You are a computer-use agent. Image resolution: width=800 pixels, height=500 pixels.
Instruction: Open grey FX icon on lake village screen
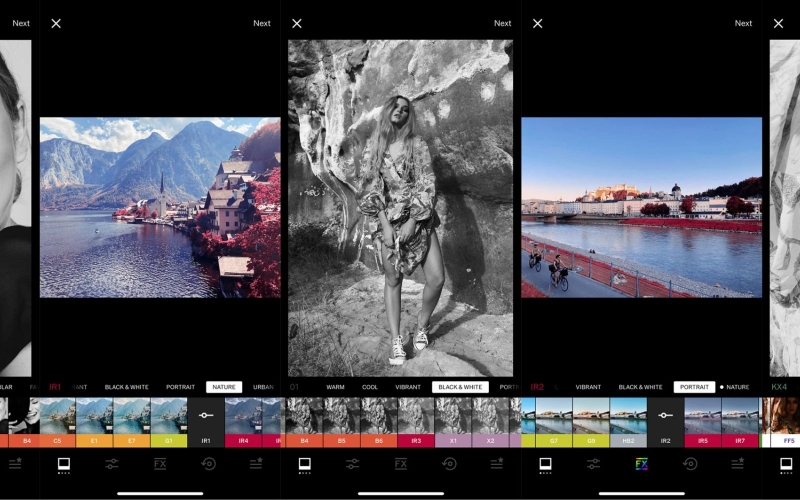(x=160, y=464)
